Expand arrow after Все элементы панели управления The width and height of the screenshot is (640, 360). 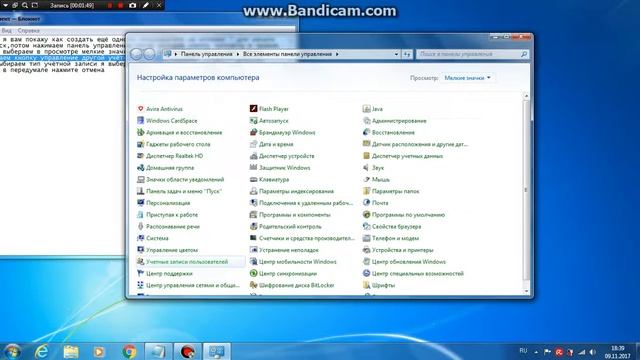[337, 54]
